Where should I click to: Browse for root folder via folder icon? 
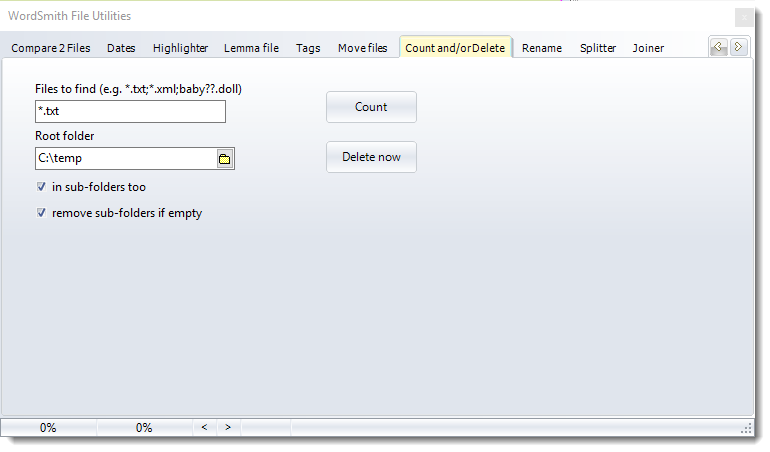(224, 159)
